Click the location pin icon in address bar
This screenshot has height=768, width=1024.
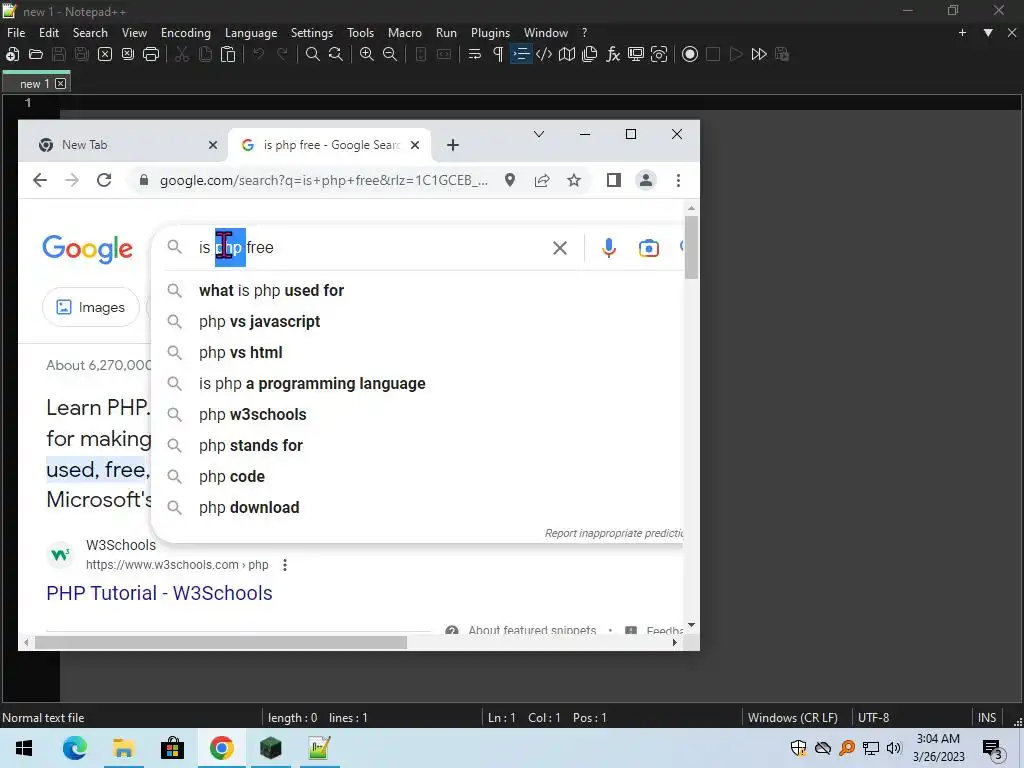(510, 180)
